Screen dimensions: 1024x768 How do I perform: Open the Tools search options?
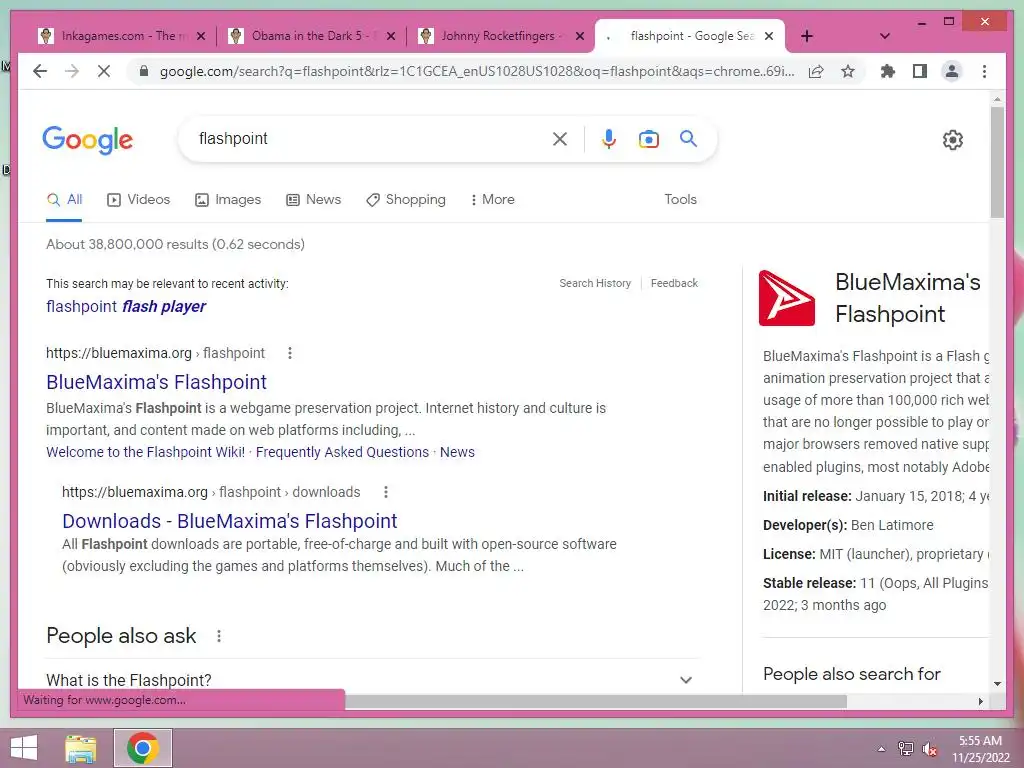680,199
